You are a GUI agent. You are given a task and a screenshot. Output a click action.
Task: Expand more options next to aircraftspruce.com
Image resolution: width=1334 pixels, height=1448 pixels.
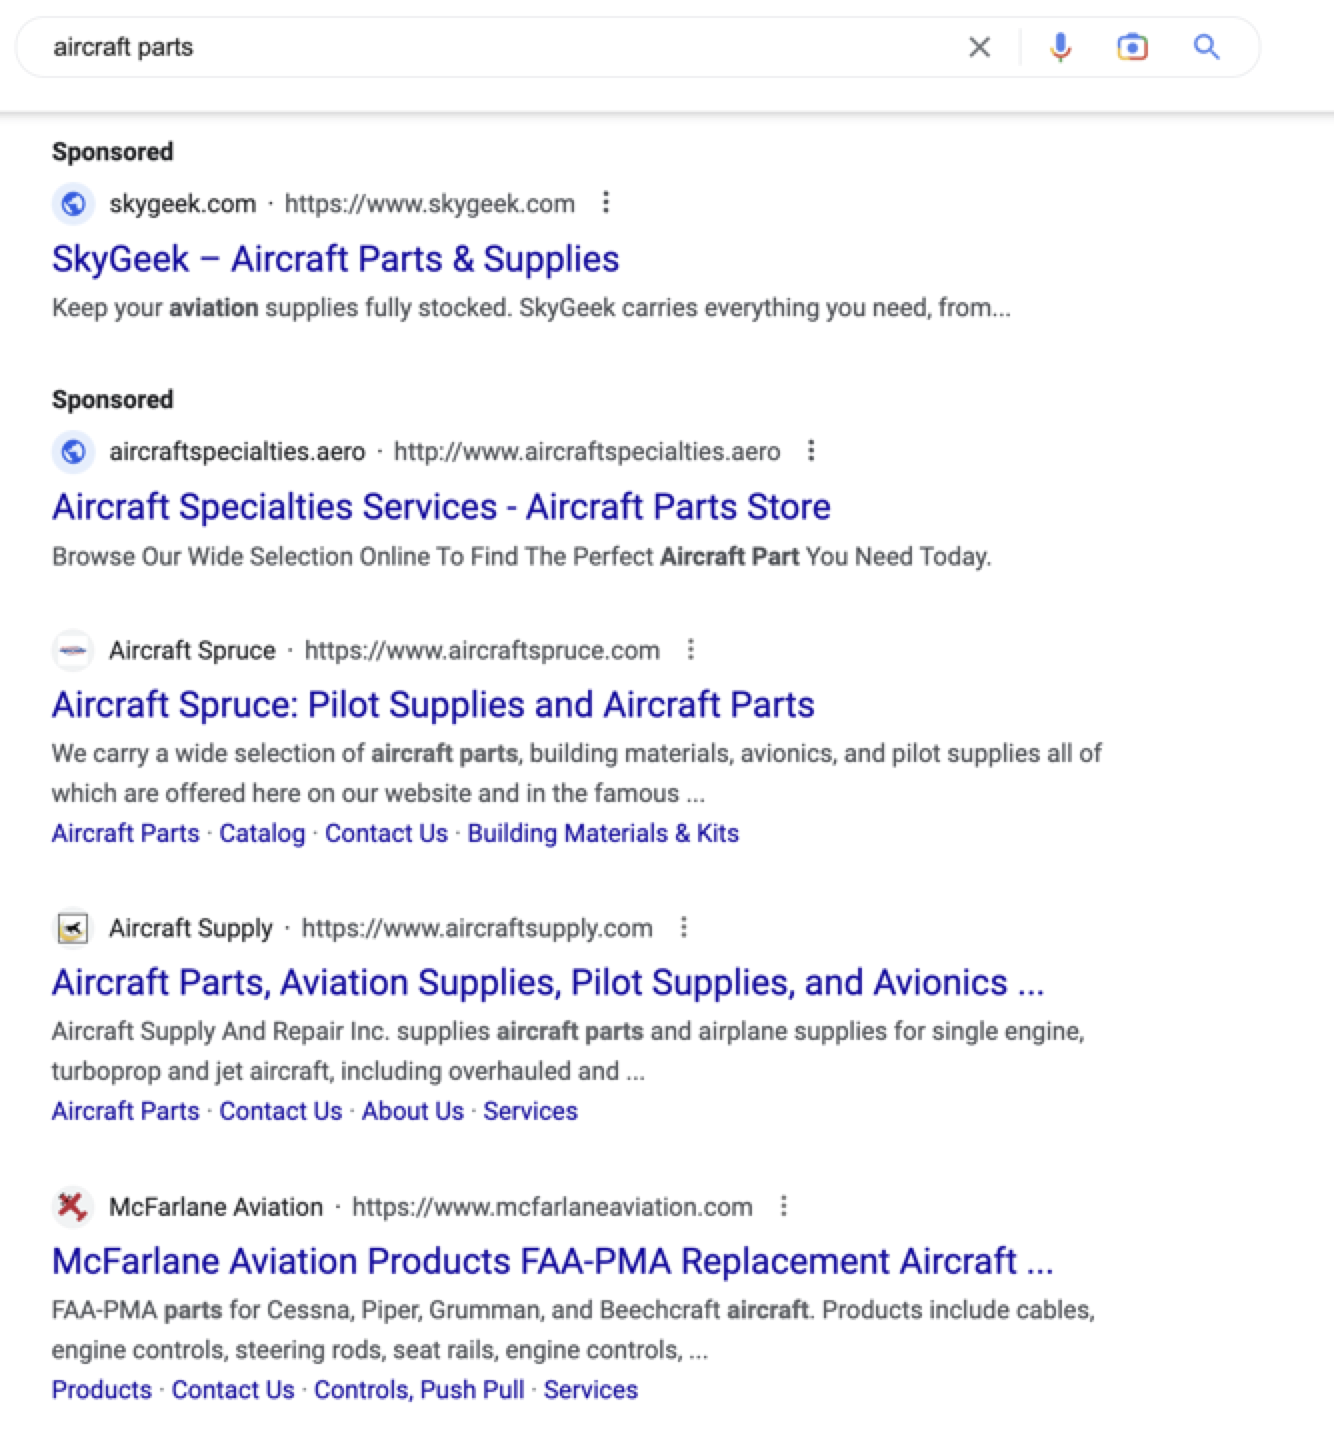coord(690,650)
